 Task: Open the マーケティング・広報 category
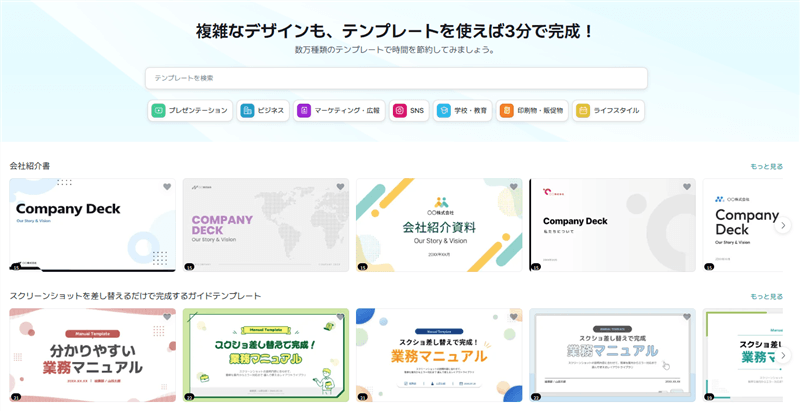339,110
